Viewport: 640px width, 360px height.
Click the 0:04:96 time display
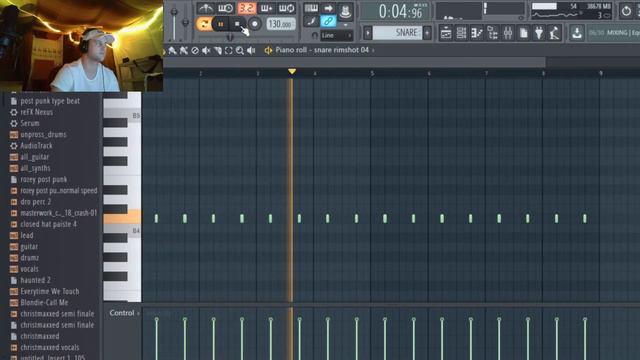[x=400, y=12]
